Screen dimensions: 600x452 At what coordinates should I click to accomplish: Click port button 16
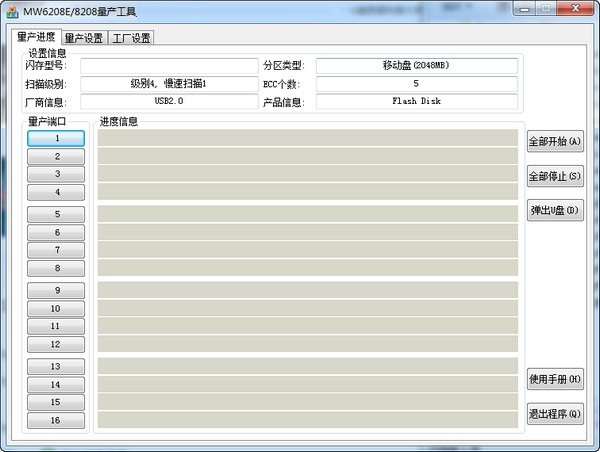[x=56, y=421]
